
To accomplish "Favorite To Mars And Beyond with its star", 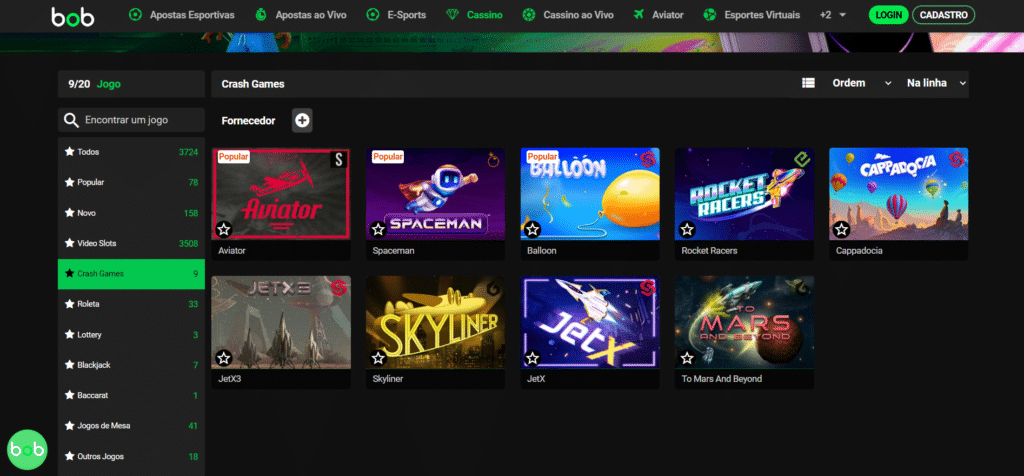I will tap(687, 358).
